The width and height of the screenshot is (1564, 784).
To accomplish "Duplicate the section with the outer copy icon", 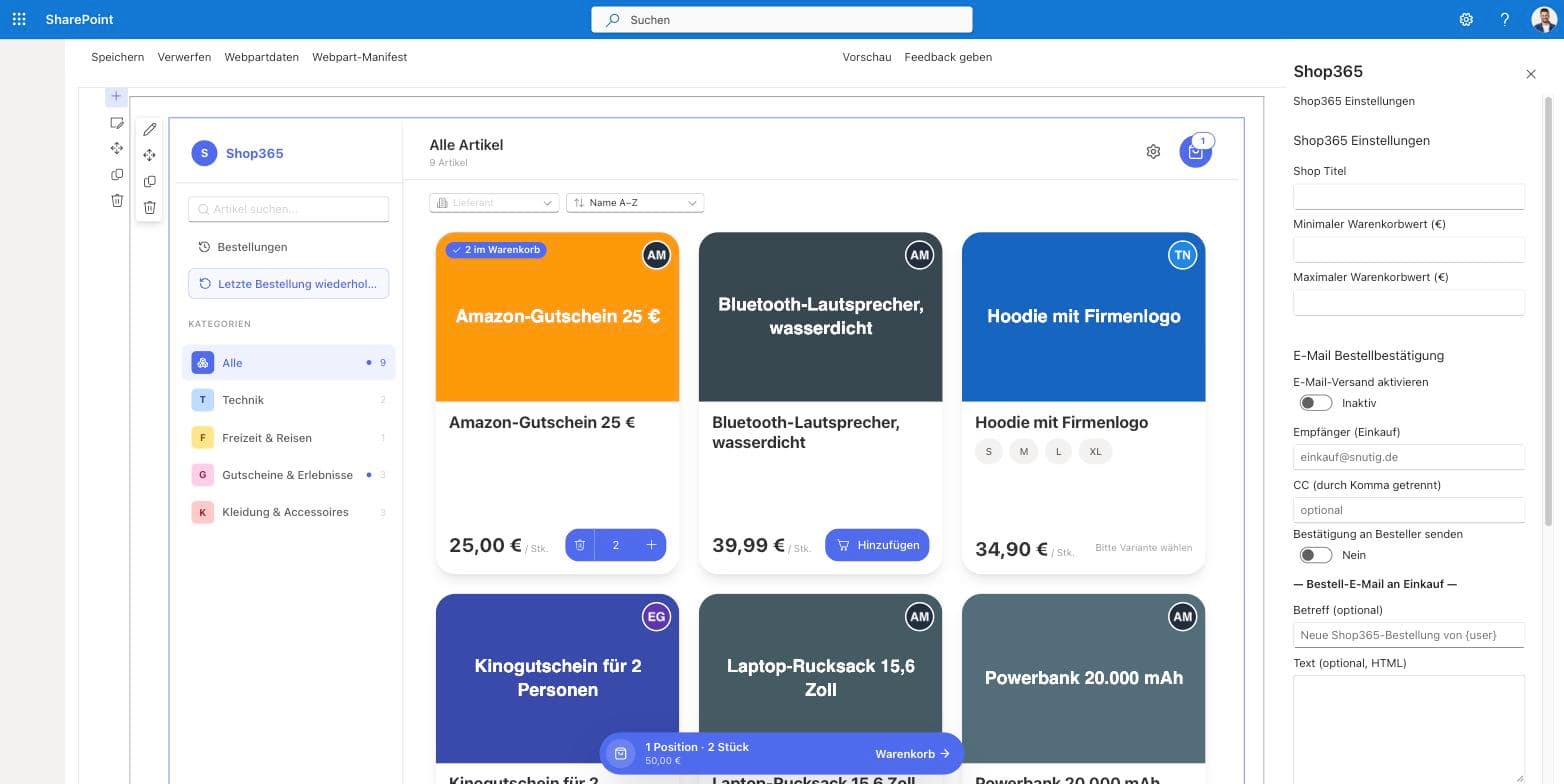I will (x=117, y=175).
